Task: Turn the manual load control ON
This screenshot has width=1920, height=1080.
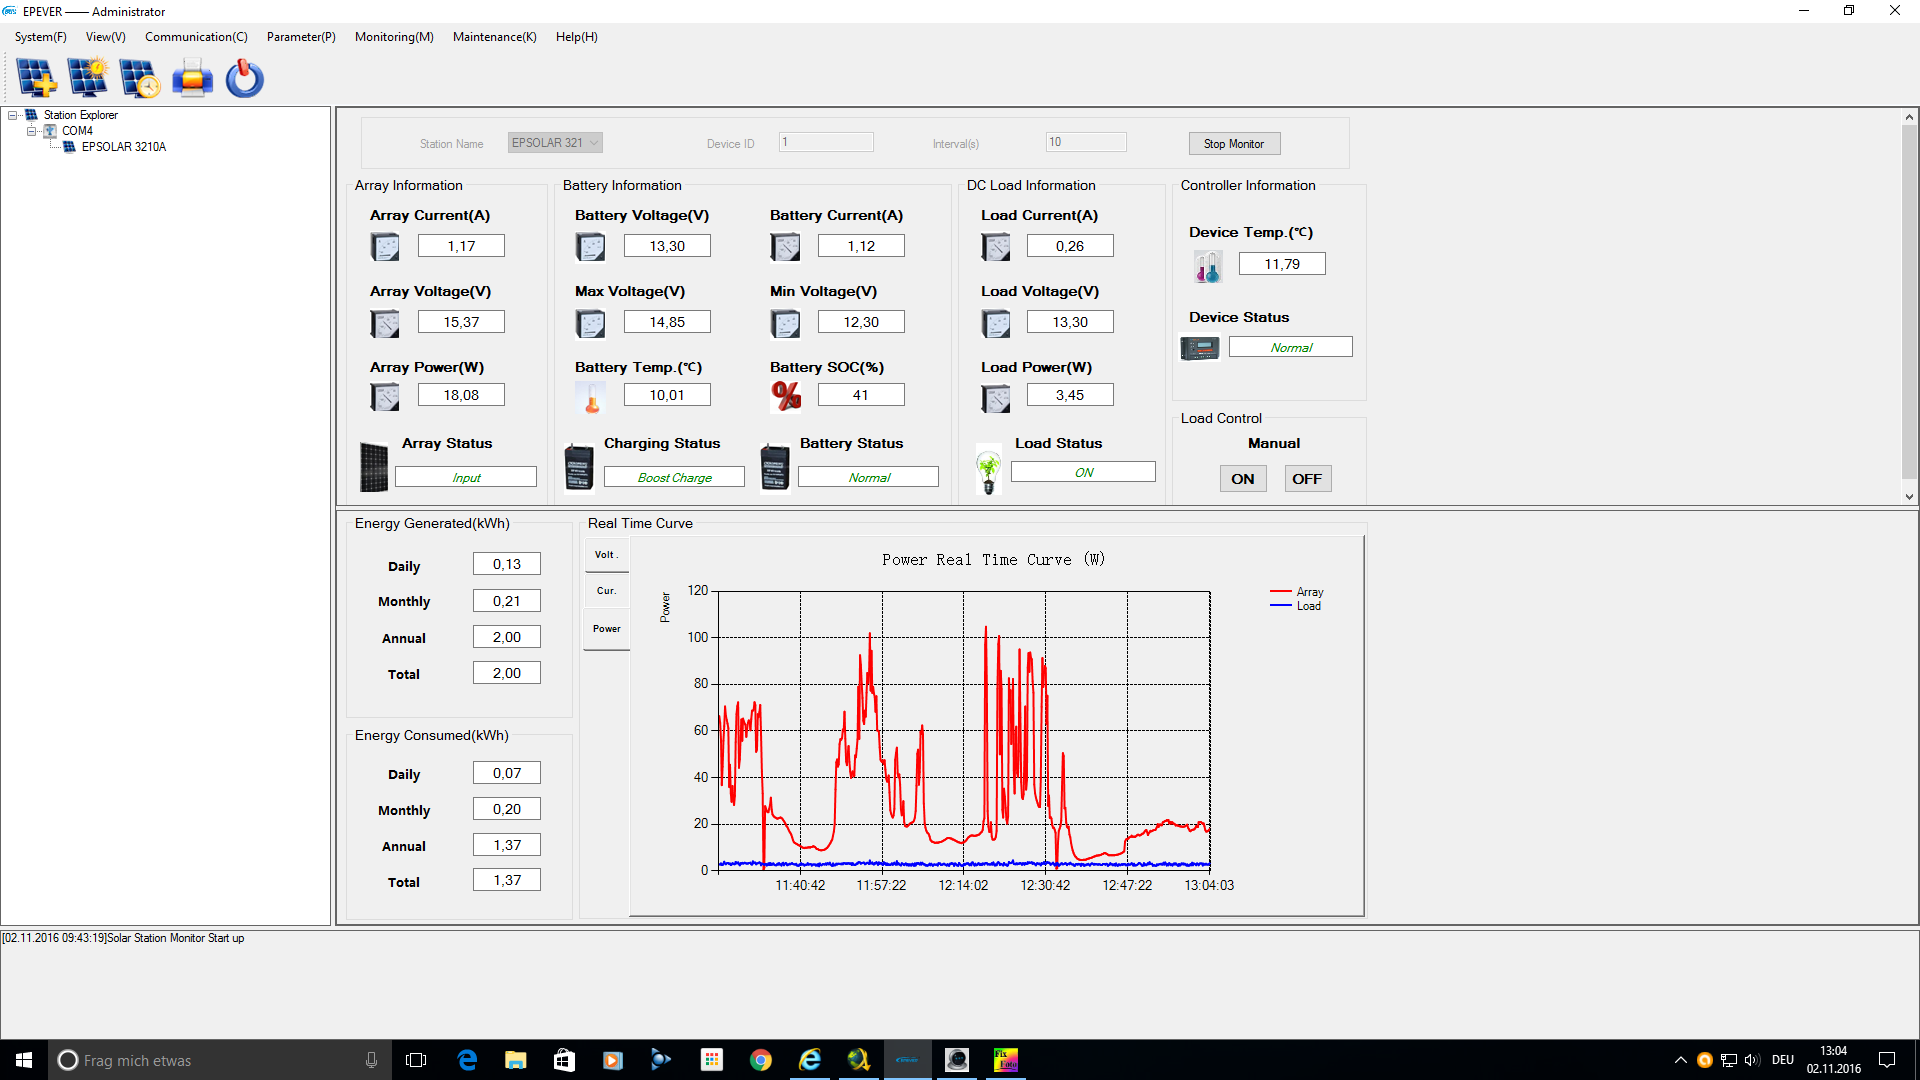Action: tap(1243, 479)
